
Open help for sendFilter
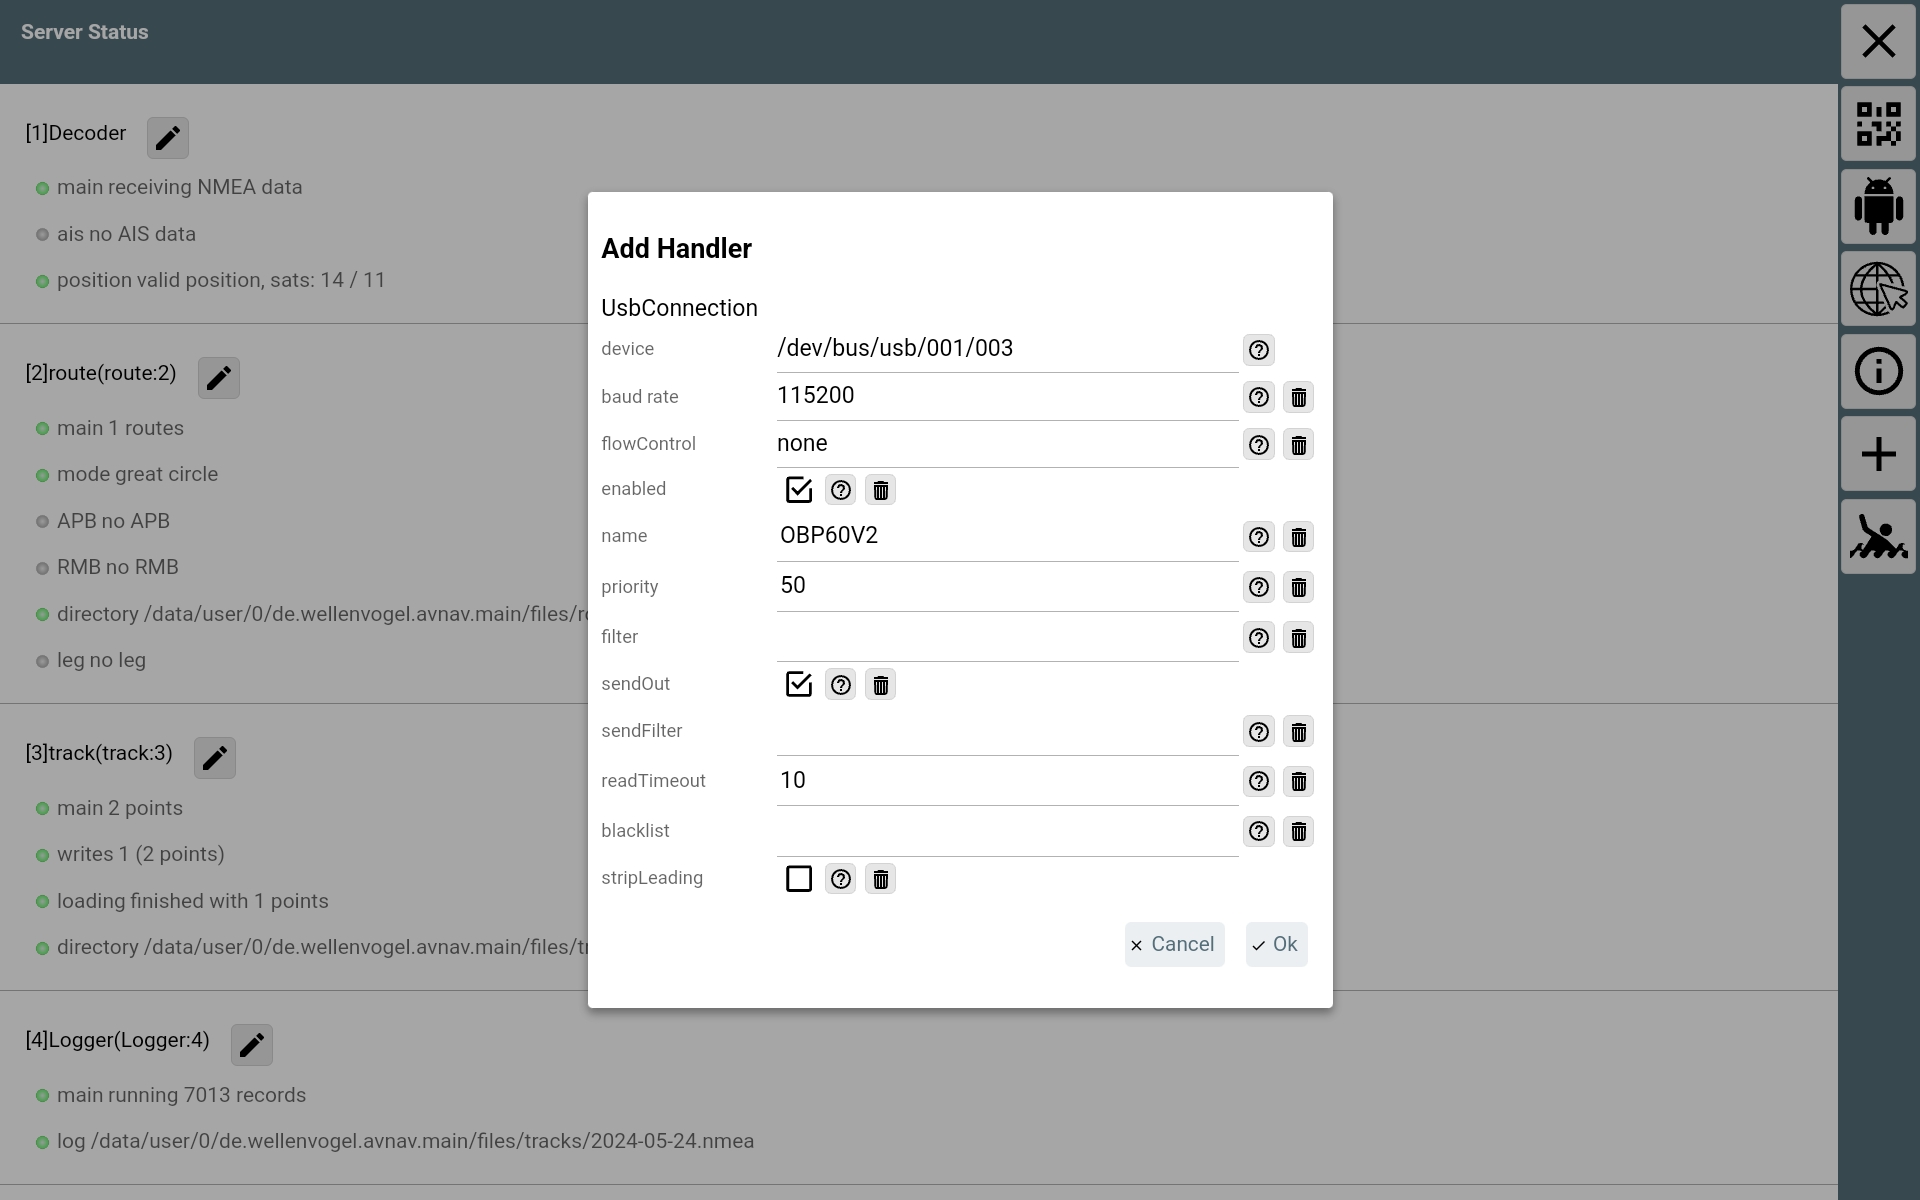coord(1258,731)
